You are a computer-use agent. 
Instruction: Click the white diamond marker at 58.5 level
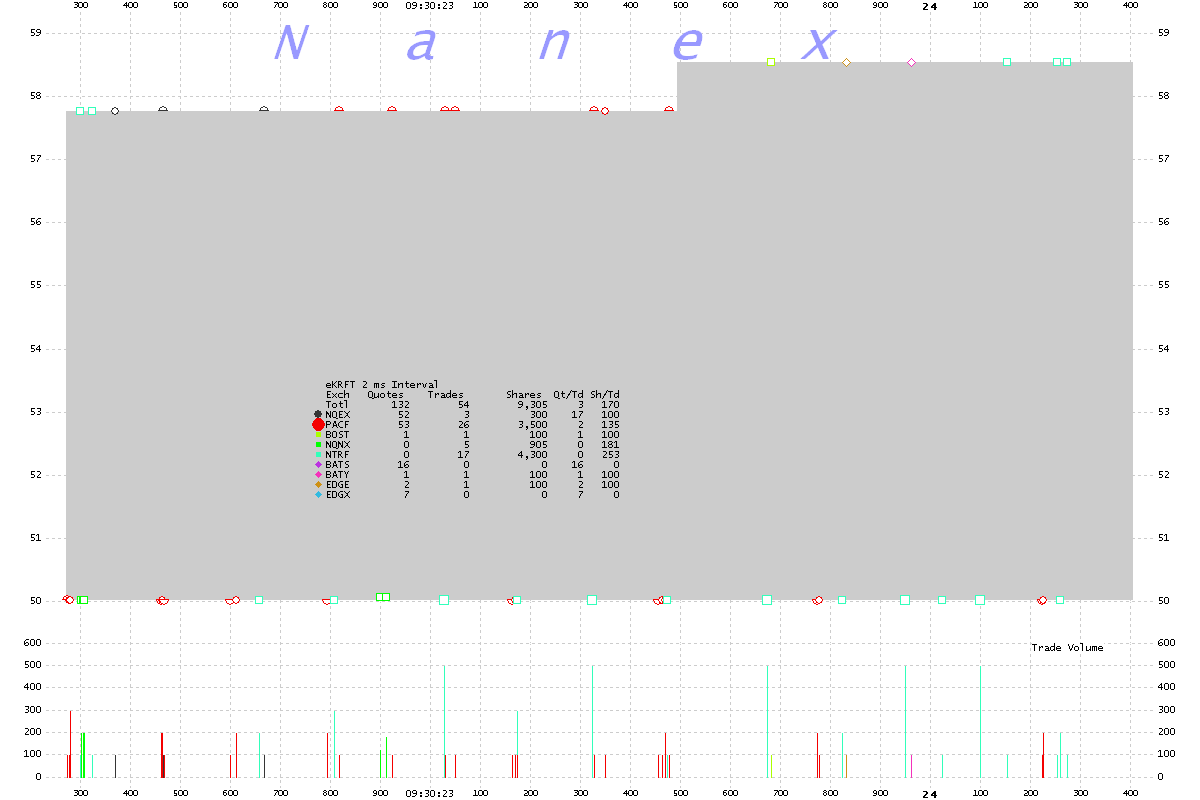click(x=911, y=62)
